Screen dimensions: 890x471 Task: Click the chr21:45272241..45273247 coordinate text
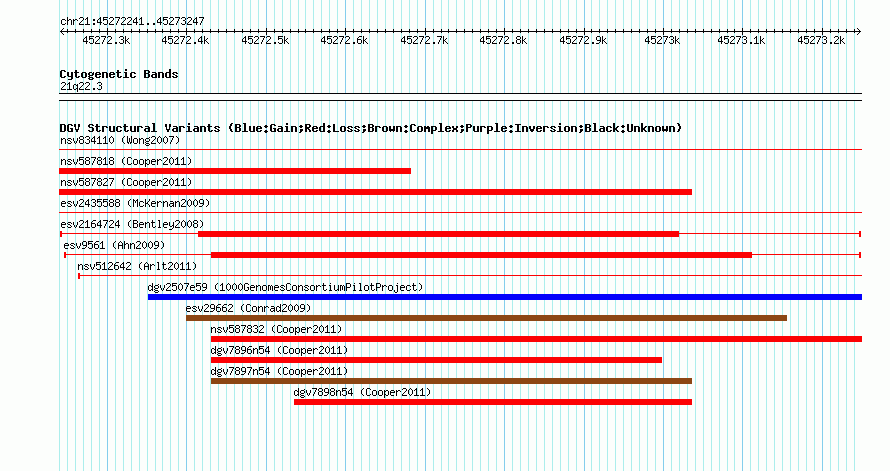pyautogui.click(x=132, y=21)
